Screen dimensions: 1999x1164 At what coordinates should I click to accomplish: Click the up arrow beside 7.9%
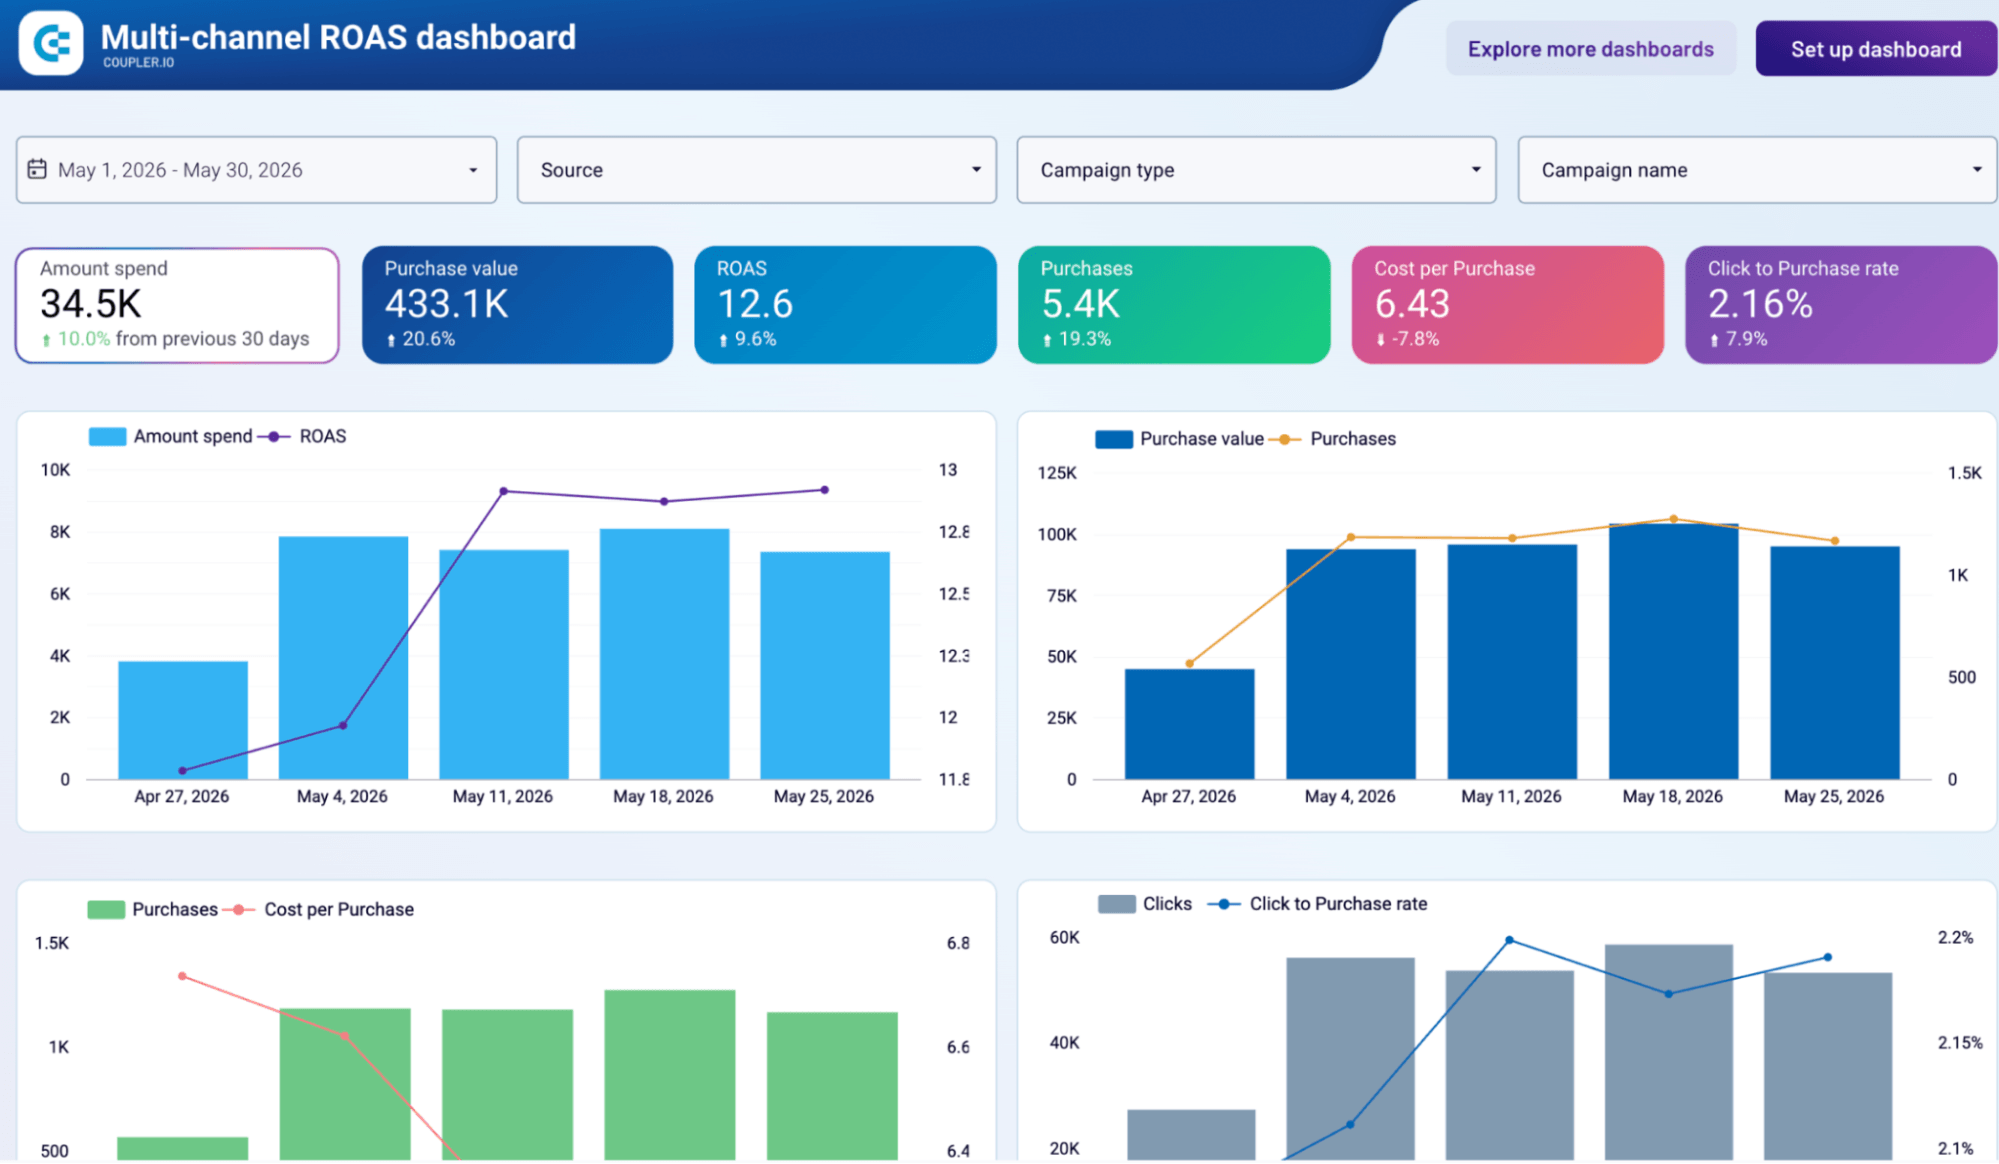(x=1714, y=341)
